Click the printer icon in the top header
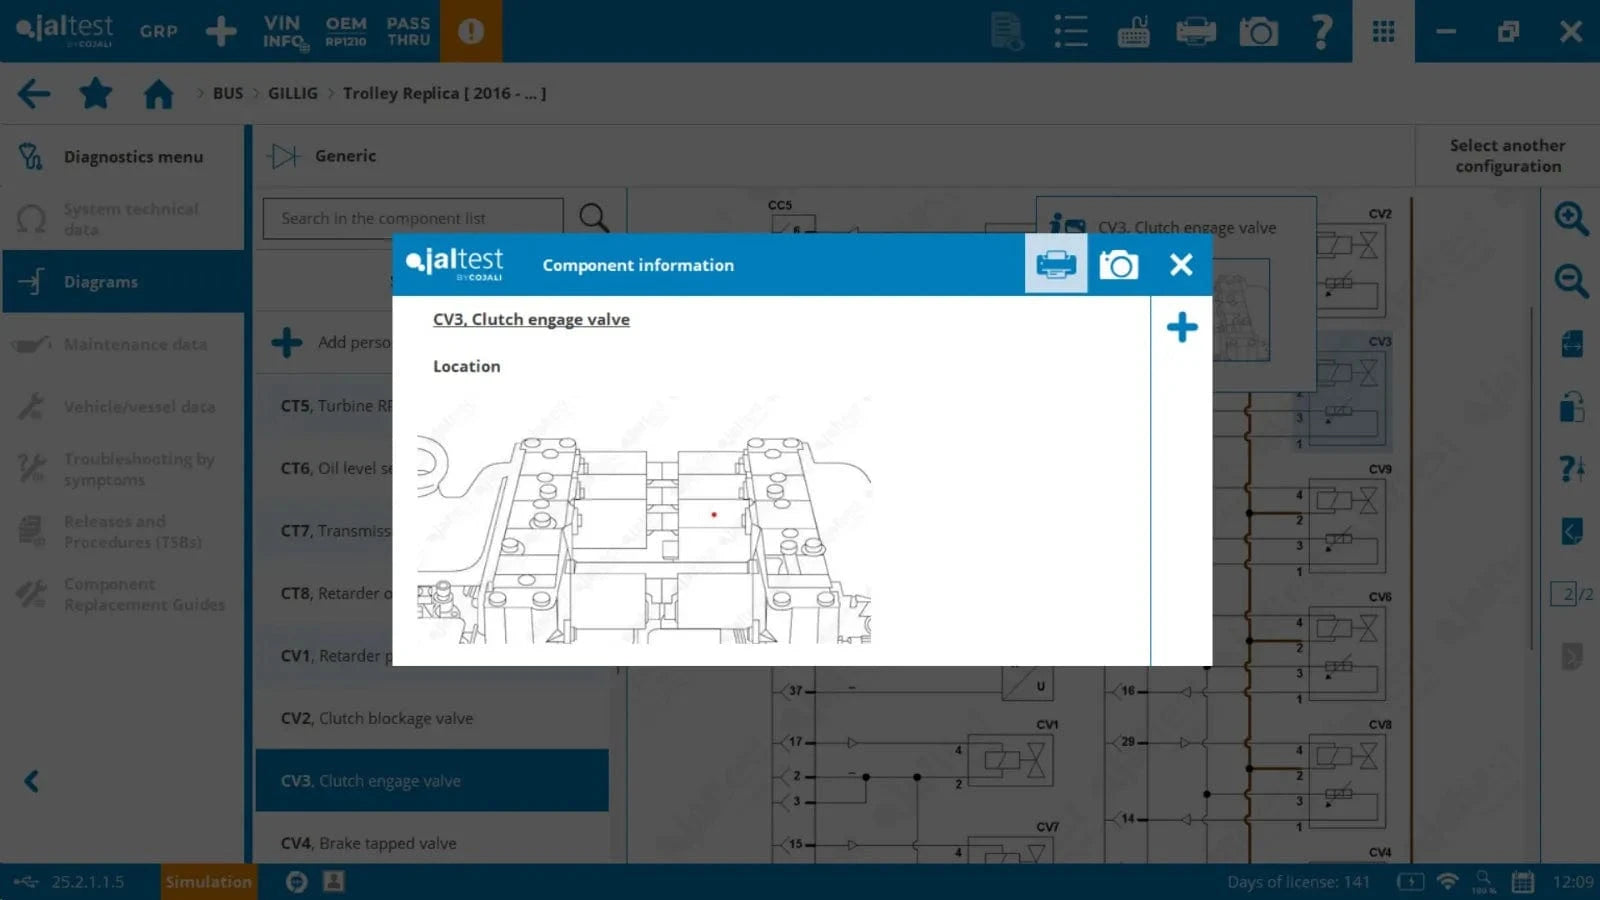The height and width of the screenshot is (900, 1600). pos(1196,31)
